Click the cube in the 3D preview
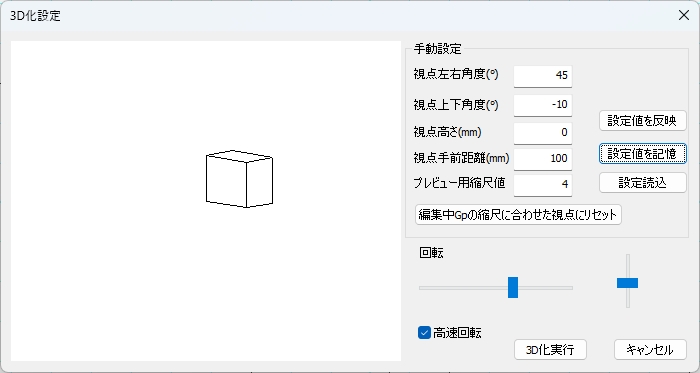The width and height of the screenshot is (700, 373). coord(239,179)
